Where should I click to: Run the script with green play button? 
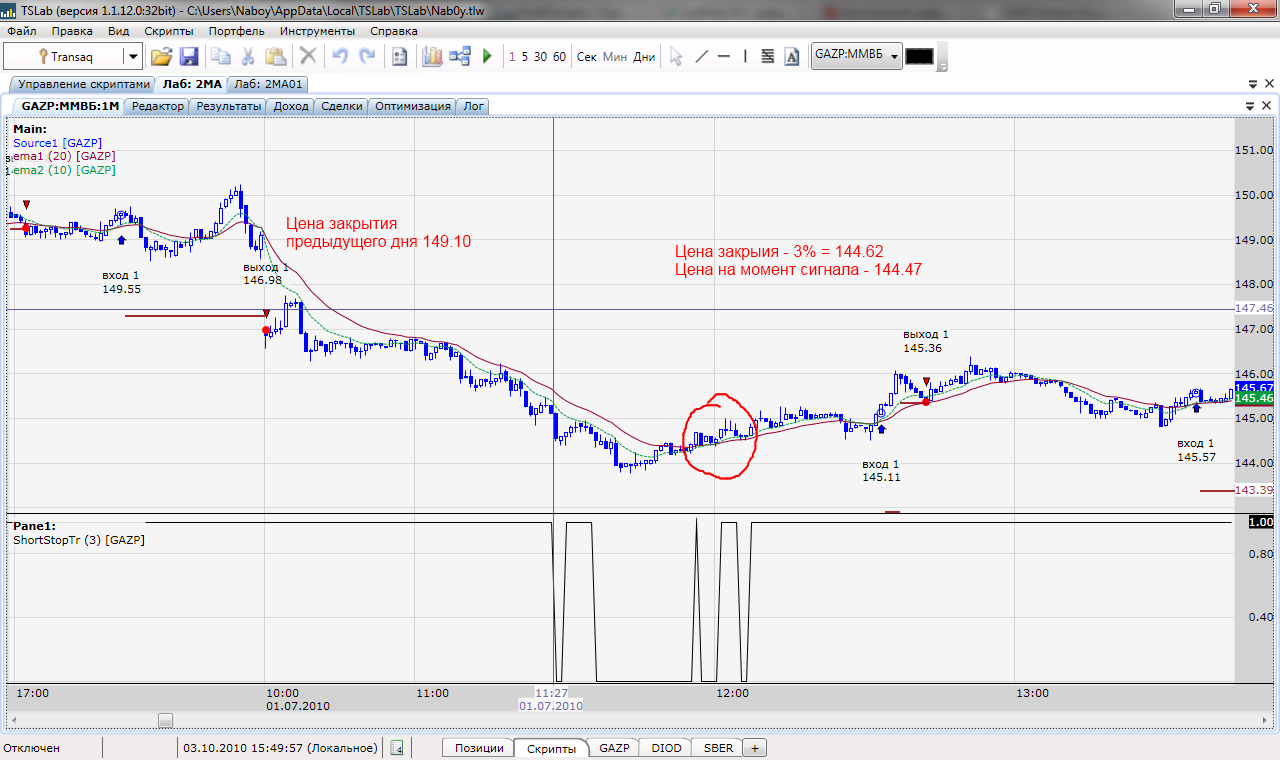pos(488,56)
